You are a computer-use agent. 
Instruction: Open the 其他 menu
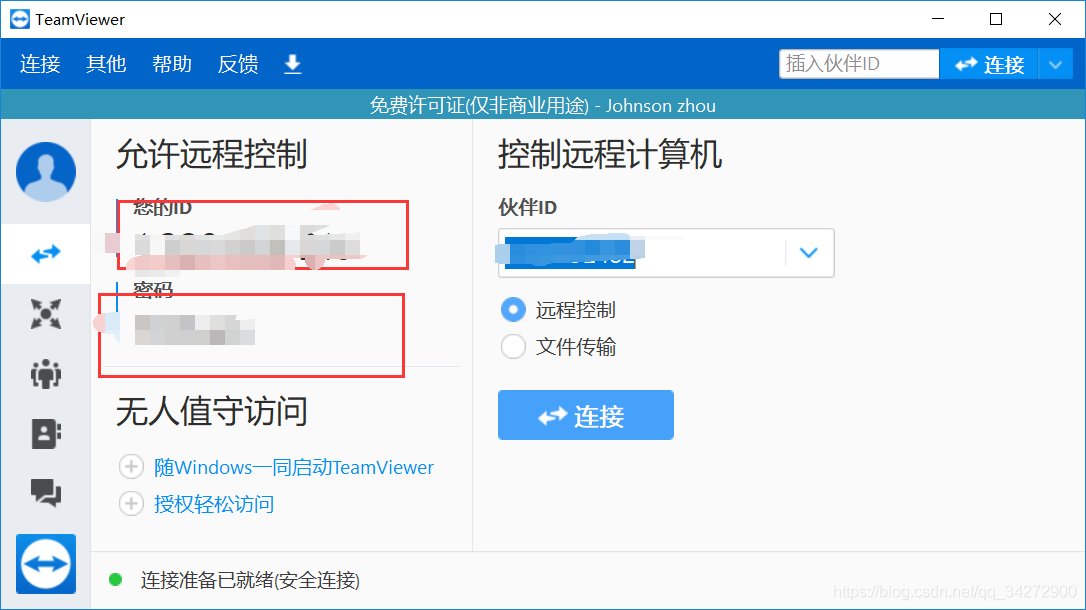click(106, 64)
